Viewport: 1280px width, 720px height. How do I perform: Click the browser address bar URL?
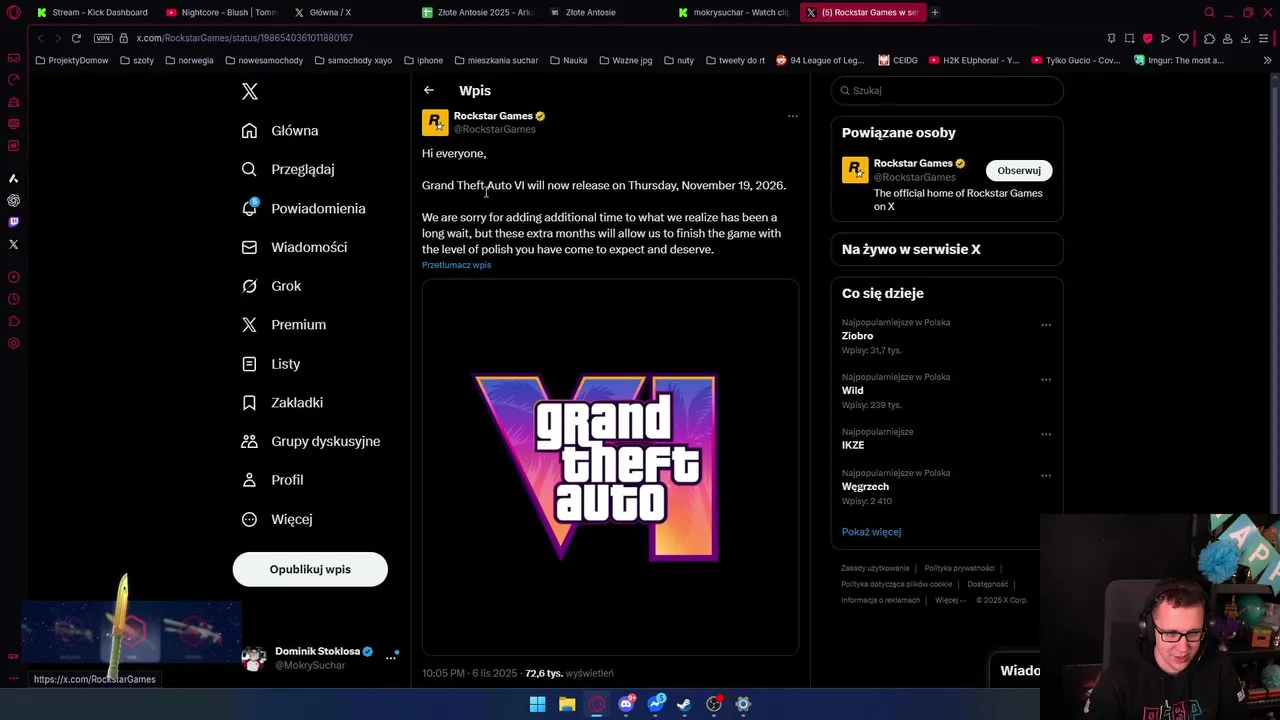[245, 38]
